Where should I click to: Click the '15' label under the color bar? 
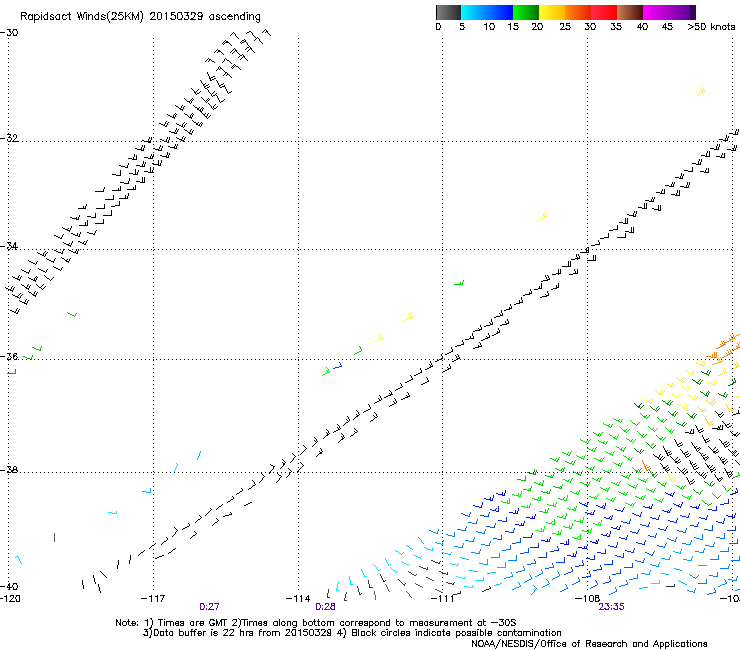[x=513, y=27]
